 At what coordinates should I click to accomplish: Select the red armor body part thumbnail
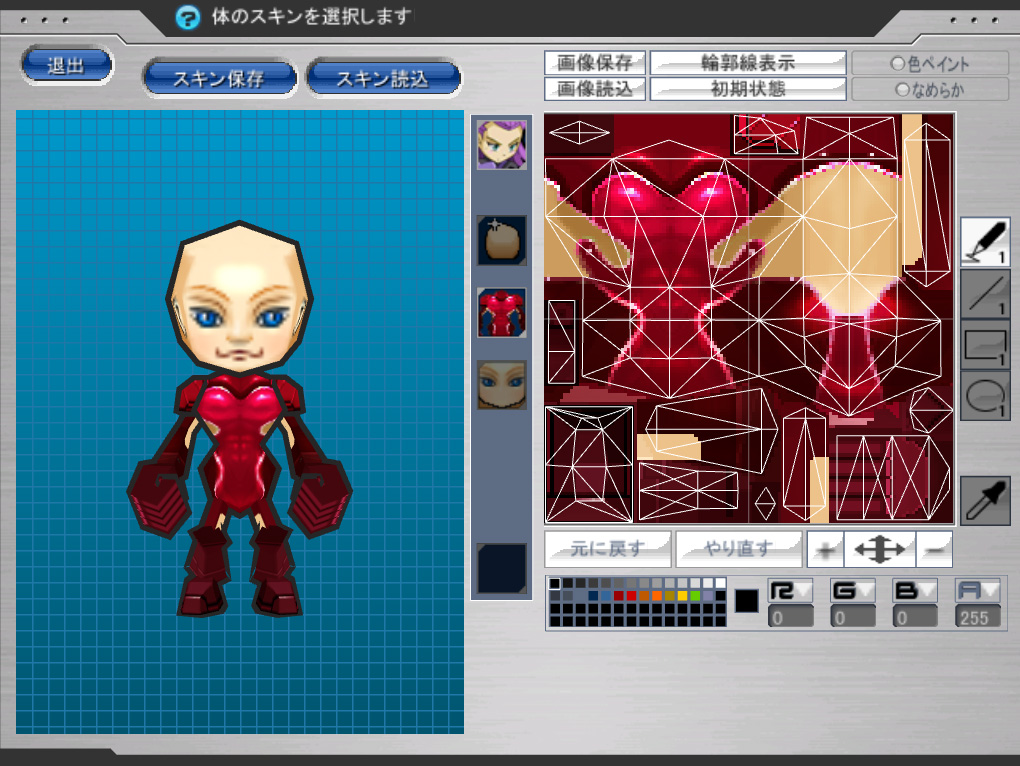(x=502, y=313)
